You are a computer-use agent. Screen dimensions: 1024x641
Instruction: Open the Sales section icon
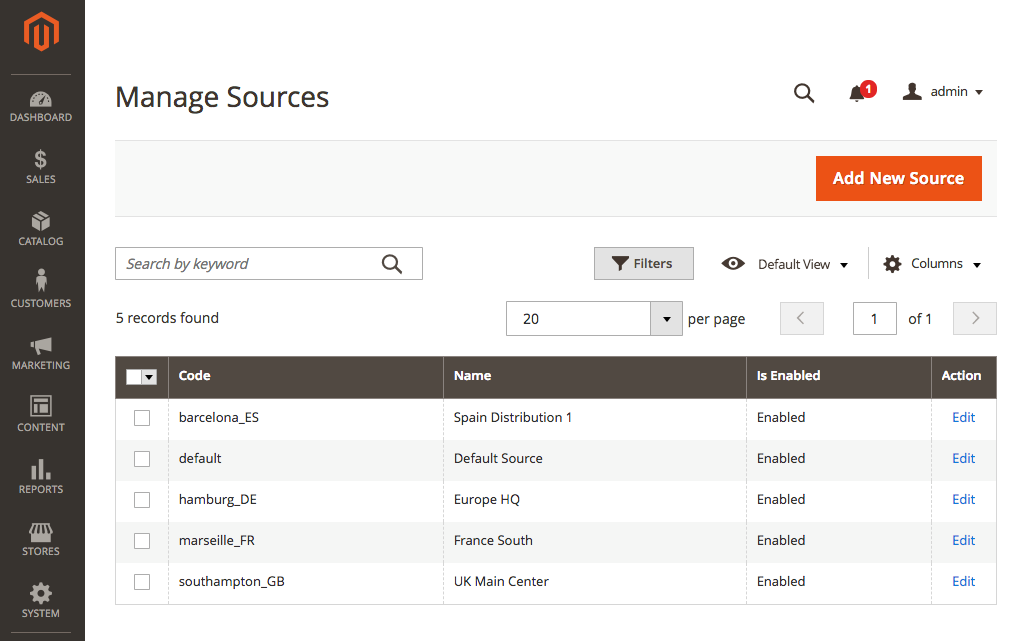pos(41,160)
